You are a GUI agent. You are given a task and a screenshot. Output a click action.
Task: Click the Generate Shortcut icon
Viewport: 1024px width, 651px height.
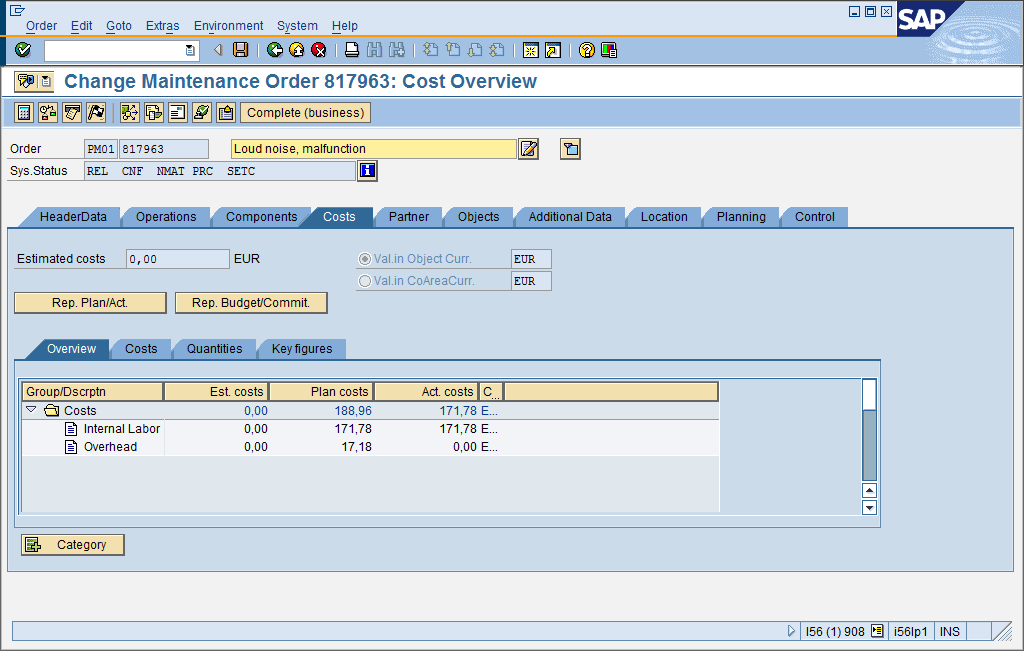pos(553,50)
